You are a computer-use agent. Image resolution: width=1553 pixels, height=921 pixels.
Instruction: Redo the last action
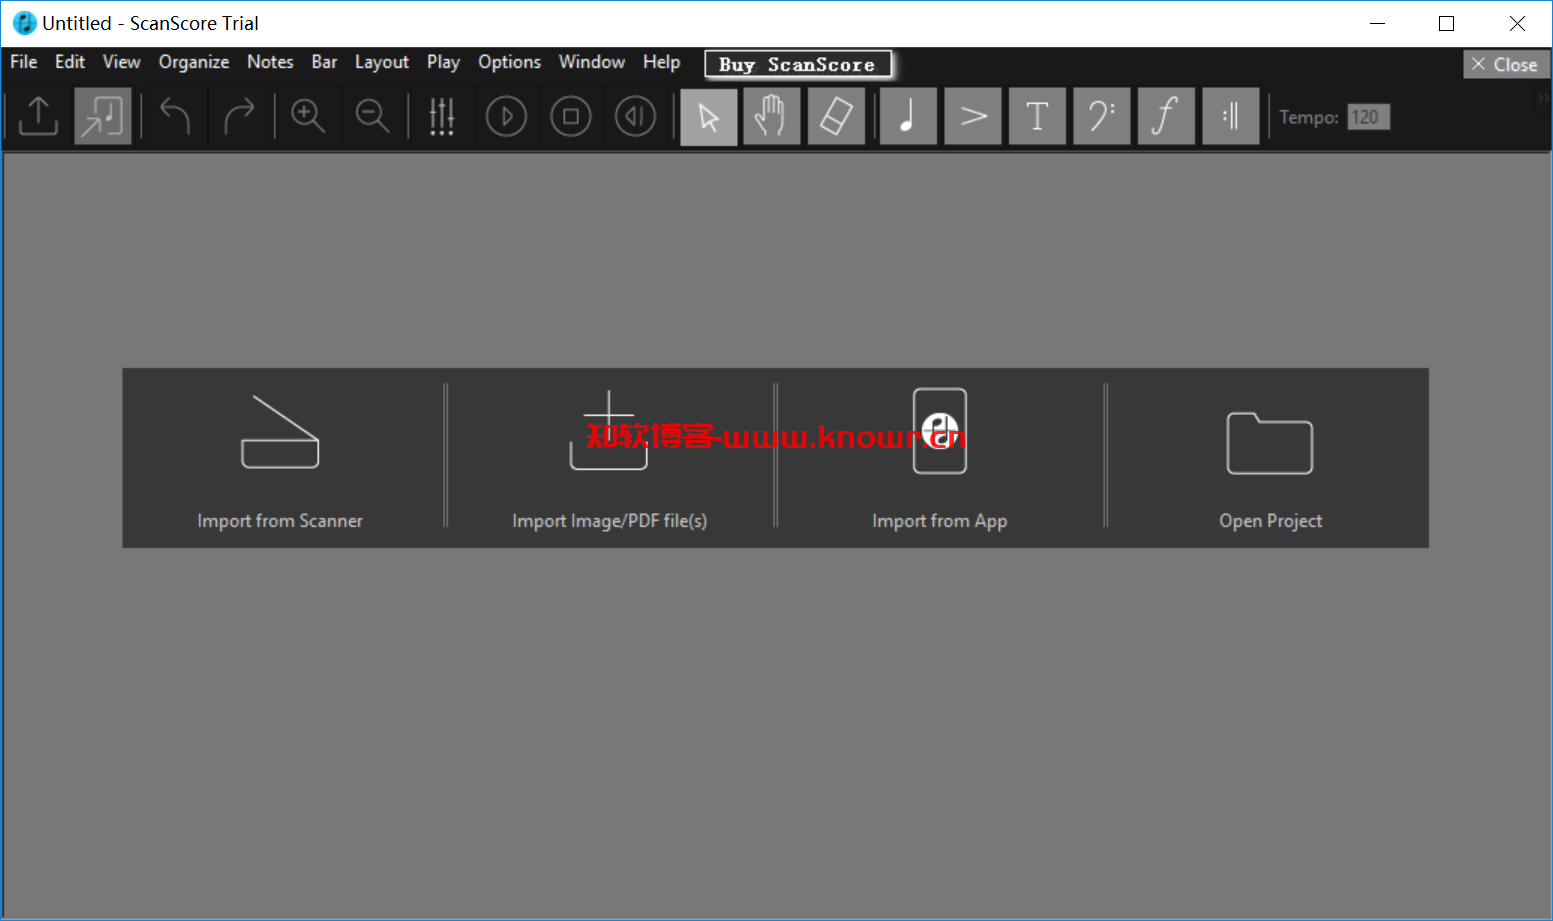(239, 117)
